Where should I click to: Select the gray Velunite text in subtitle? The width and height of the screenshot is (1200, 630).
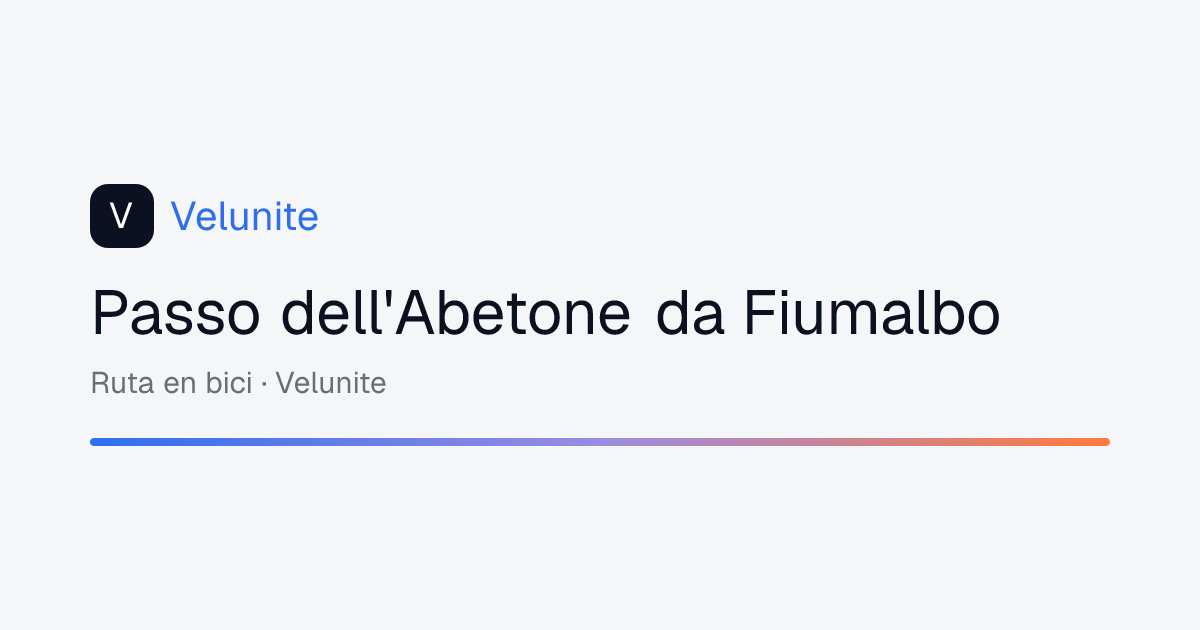point(331,383)
